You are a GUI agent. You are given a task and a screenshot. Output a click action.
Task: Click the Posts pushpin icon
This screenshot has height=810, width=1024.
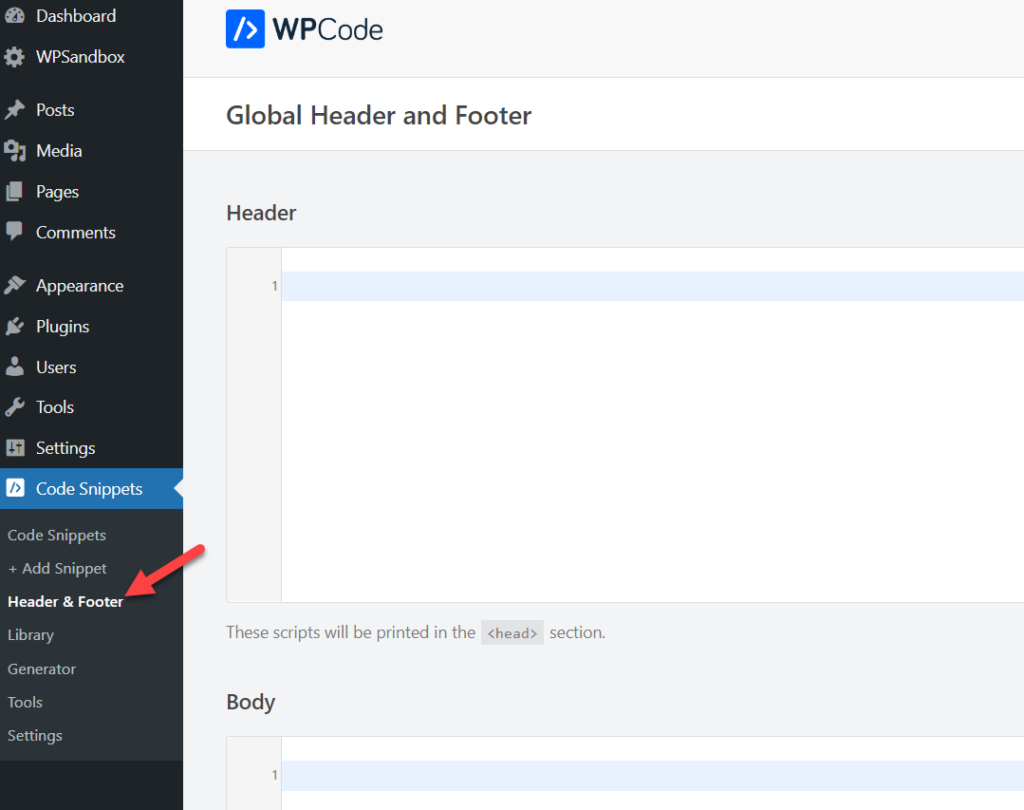(14, 110)
